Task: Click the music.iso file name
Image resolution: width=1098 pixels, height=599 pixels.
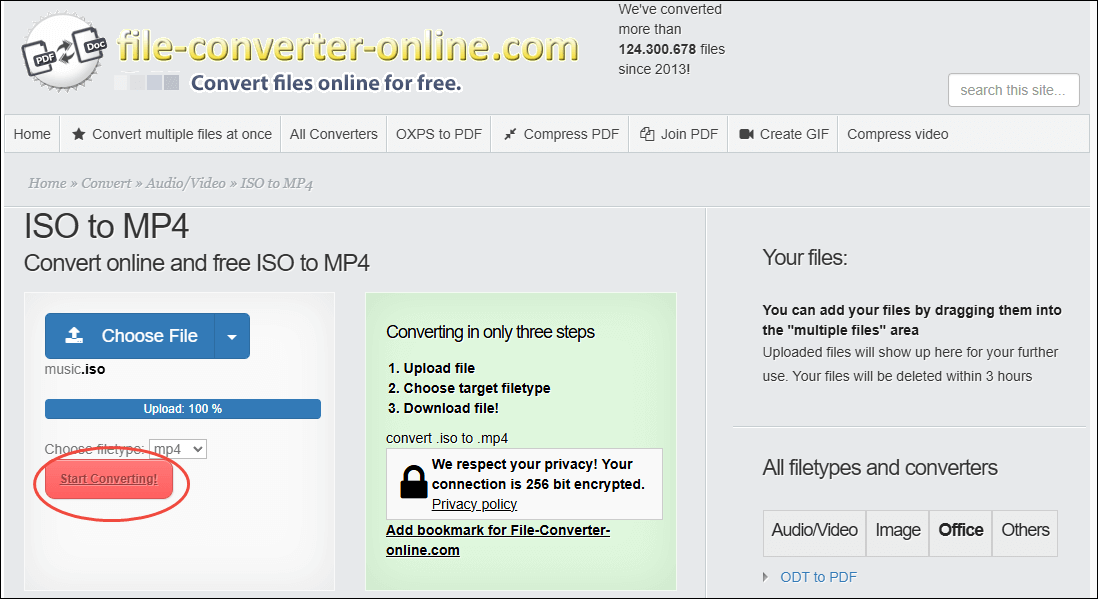Action: click(x=75, y=369)
